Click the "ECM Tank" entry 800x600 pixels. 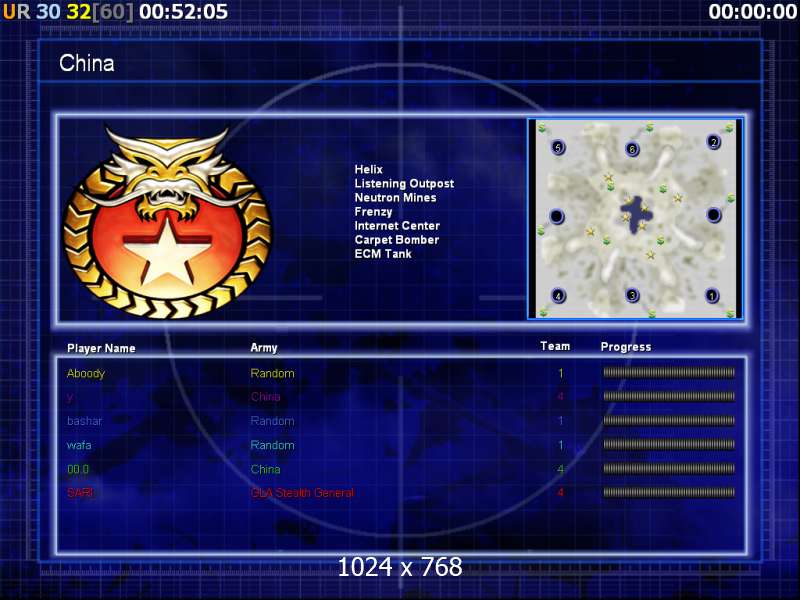pyautogui.click(x=383, y=254)
